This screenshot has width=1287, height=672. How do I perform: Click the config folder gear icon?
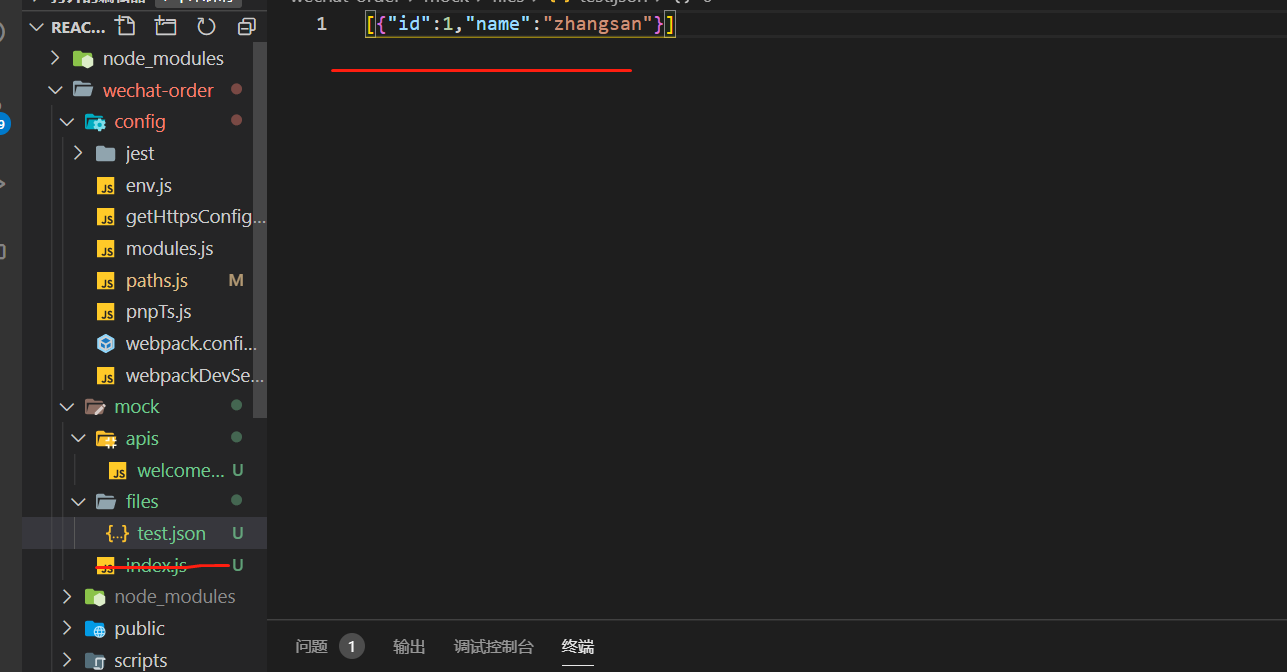pos(95,122)
